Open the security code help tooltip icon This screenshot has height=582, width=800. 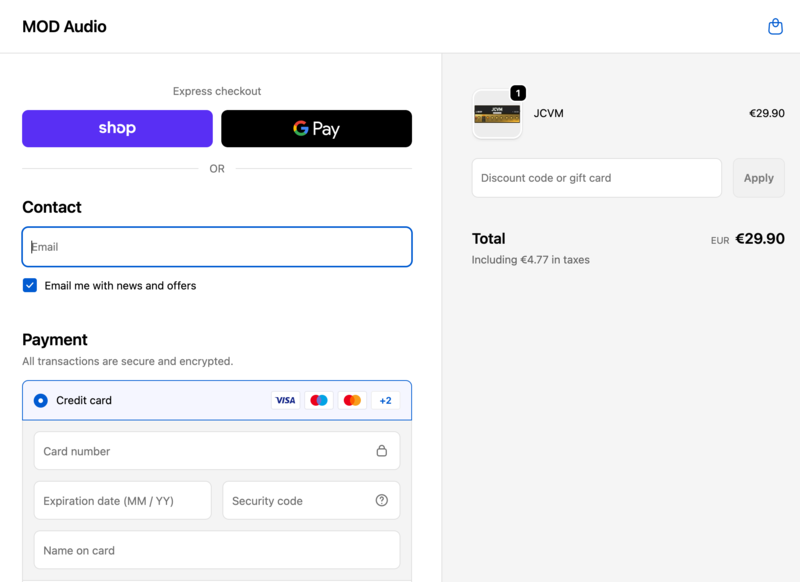tap(381, 500)
